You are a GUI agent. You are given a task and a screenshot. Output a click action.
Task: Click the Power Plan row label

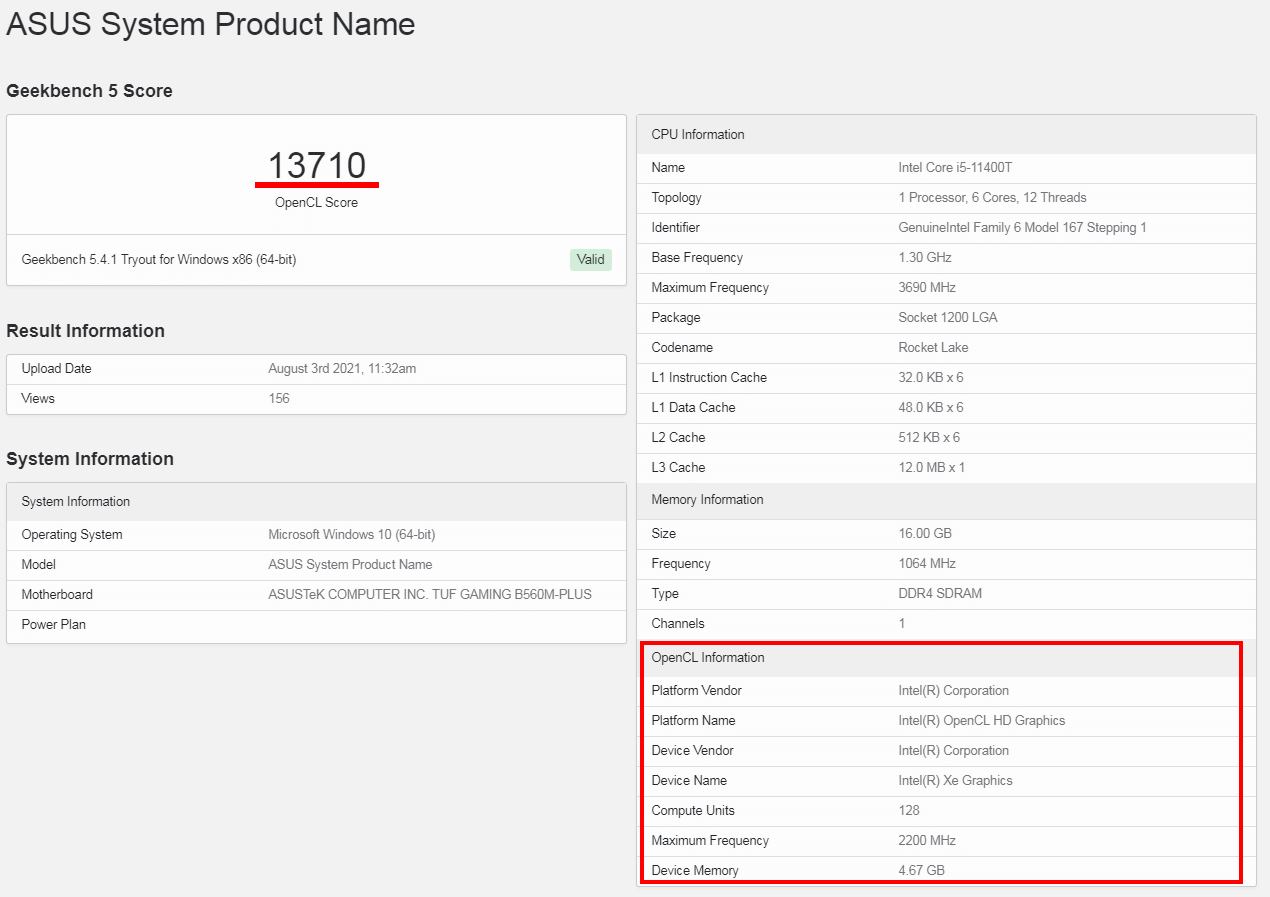53,624
